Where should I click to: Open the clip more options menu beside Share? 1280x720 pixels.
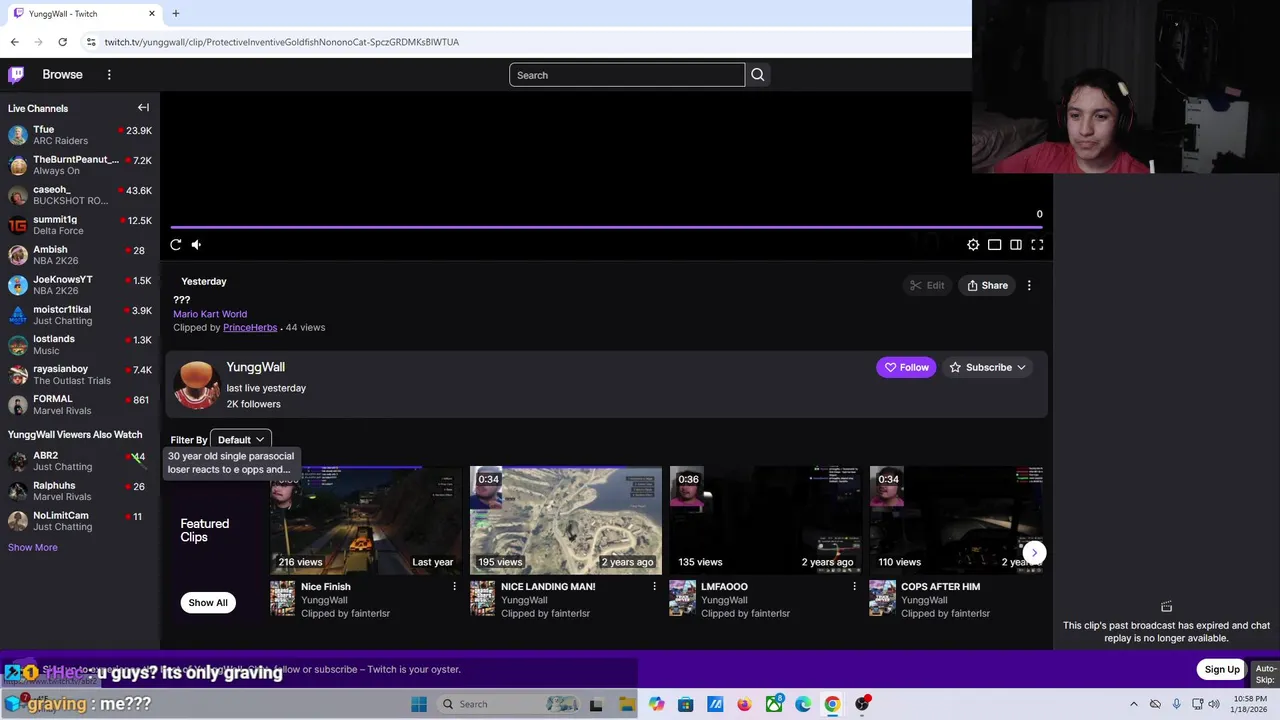pos(1029,285)
